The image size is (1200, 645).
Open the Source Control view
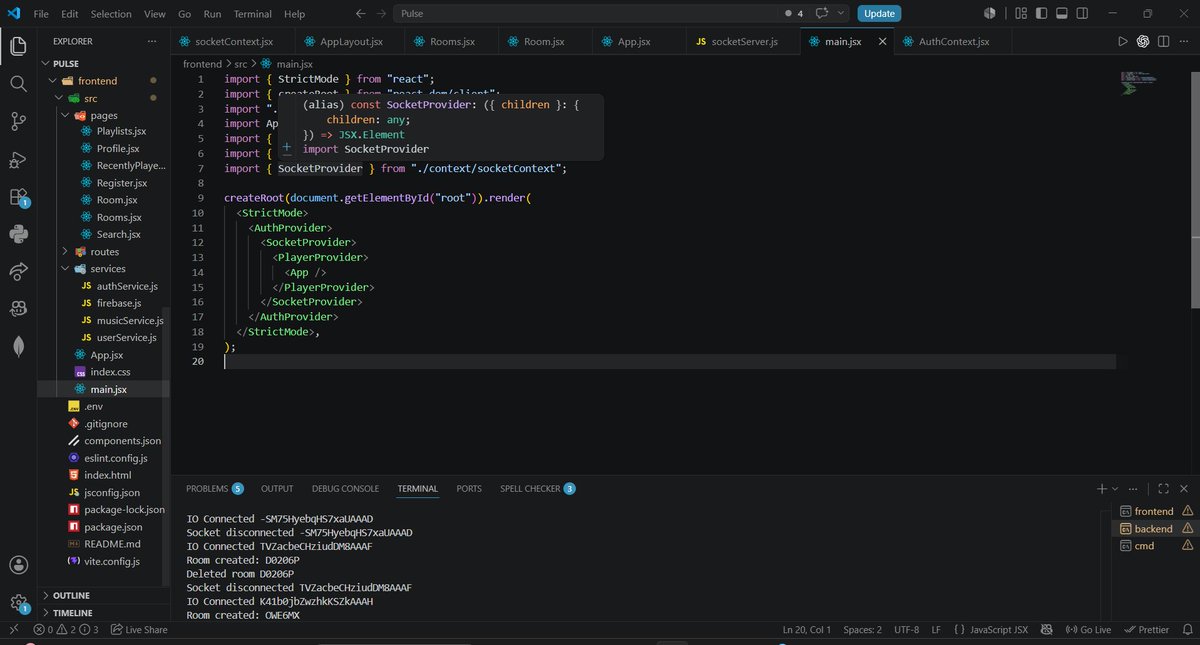pos(18,121)
